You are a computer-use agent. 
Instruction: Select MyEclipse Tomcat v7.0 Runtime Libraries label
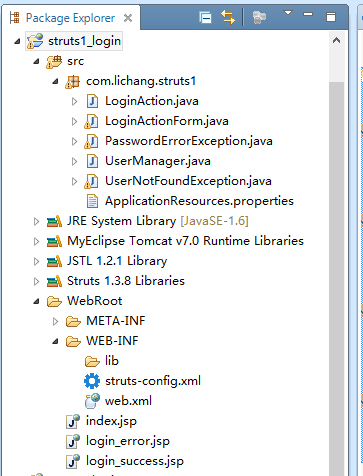pyautogui.click(x=185, y=241)
